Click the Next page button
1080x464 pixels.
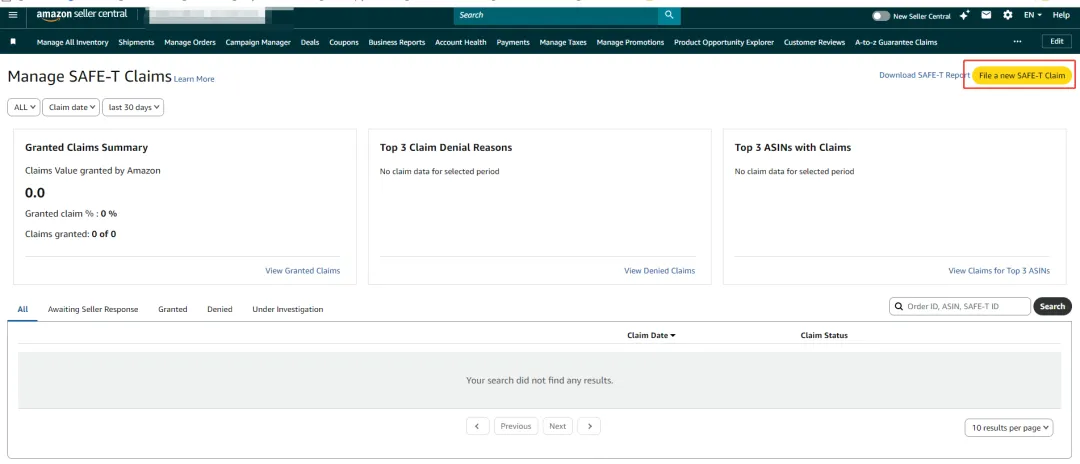pos(558,426)
